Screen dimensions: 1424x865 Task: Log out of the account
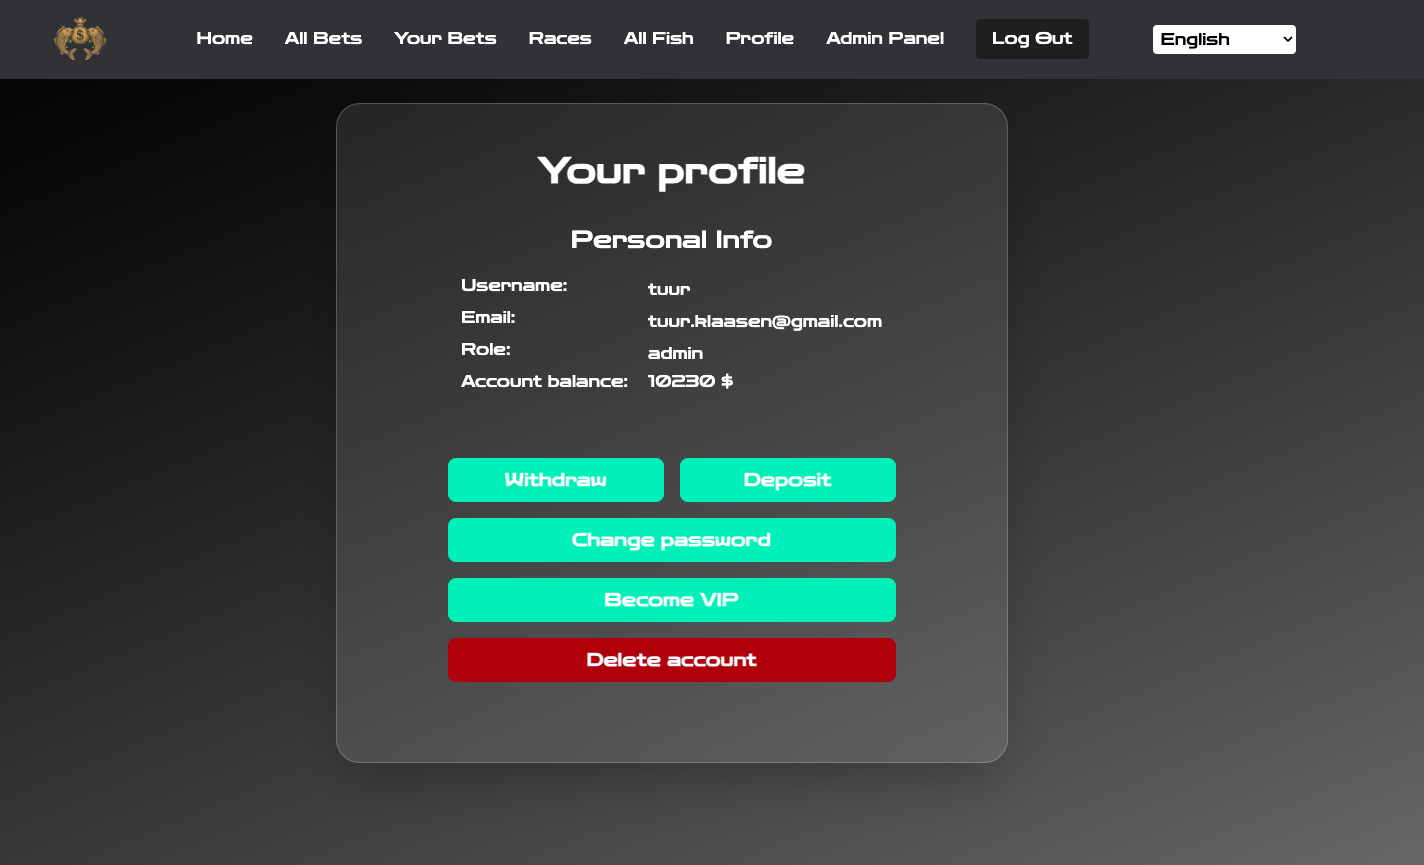tap(1032, 39)
